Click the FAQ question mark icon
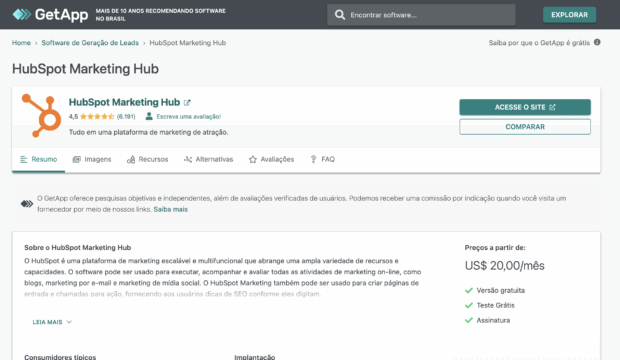 click(x=314, y=159)
